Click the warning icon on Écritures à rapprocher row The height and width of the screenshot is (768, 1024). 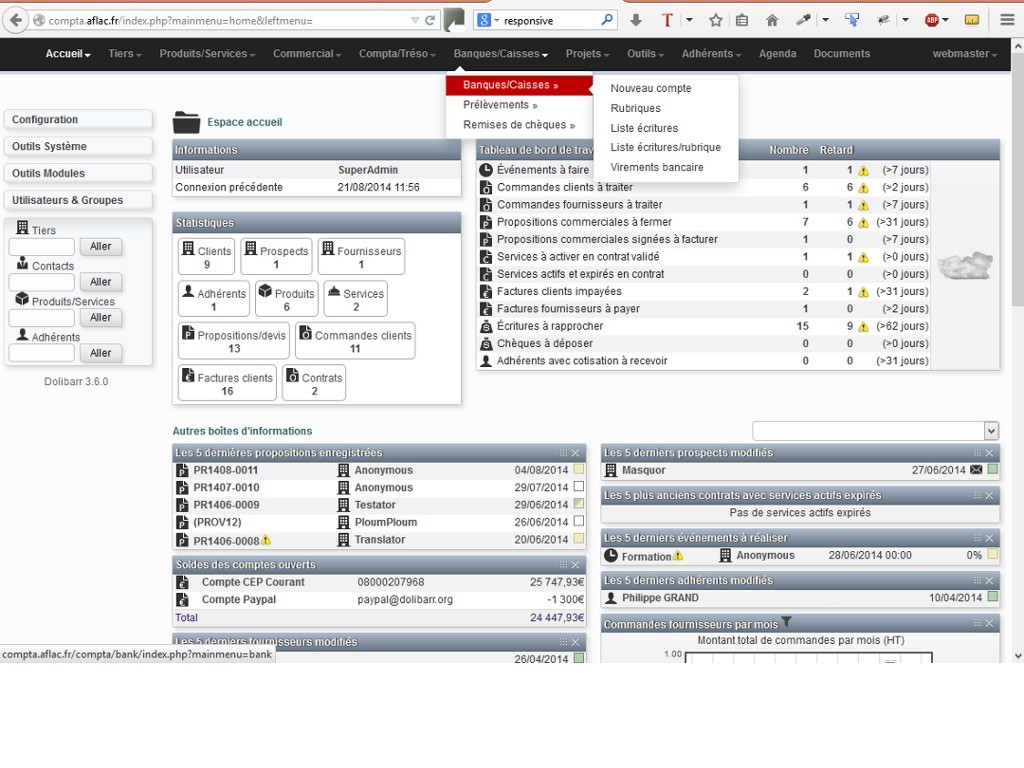[863, 327]
